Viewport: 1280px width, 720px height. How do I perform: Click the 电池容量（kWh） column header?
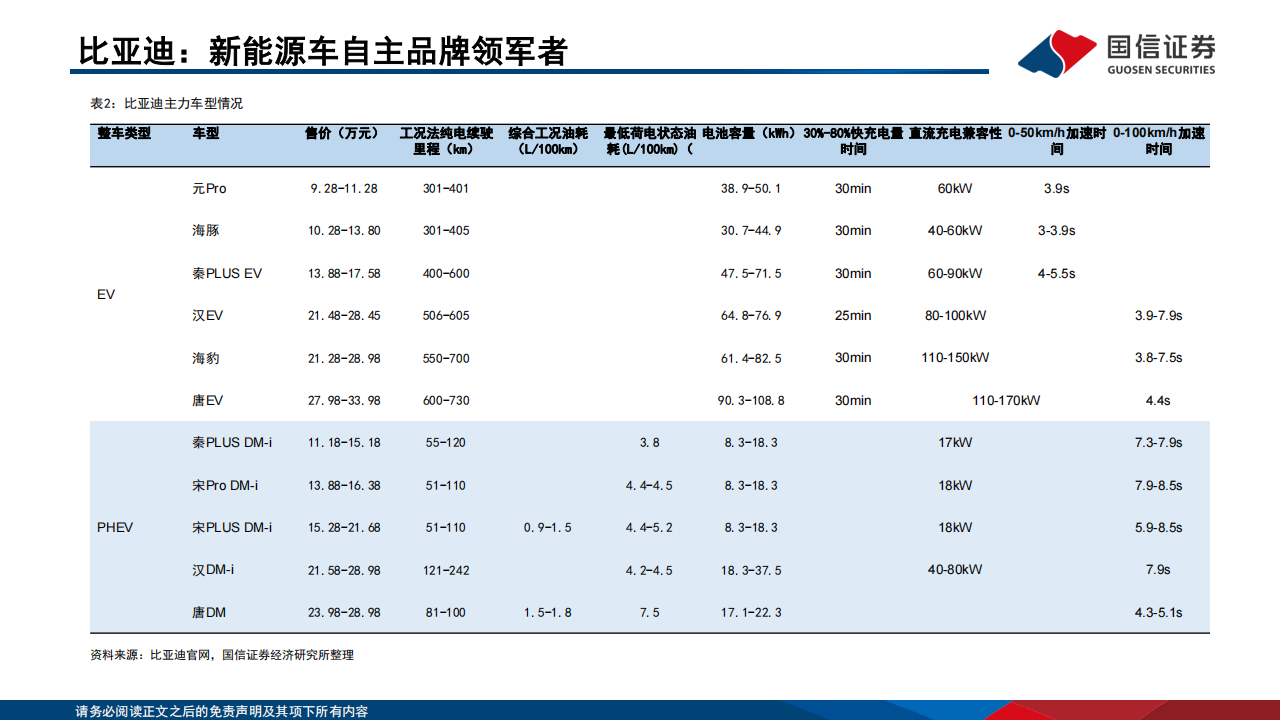(x=749, y=133)
